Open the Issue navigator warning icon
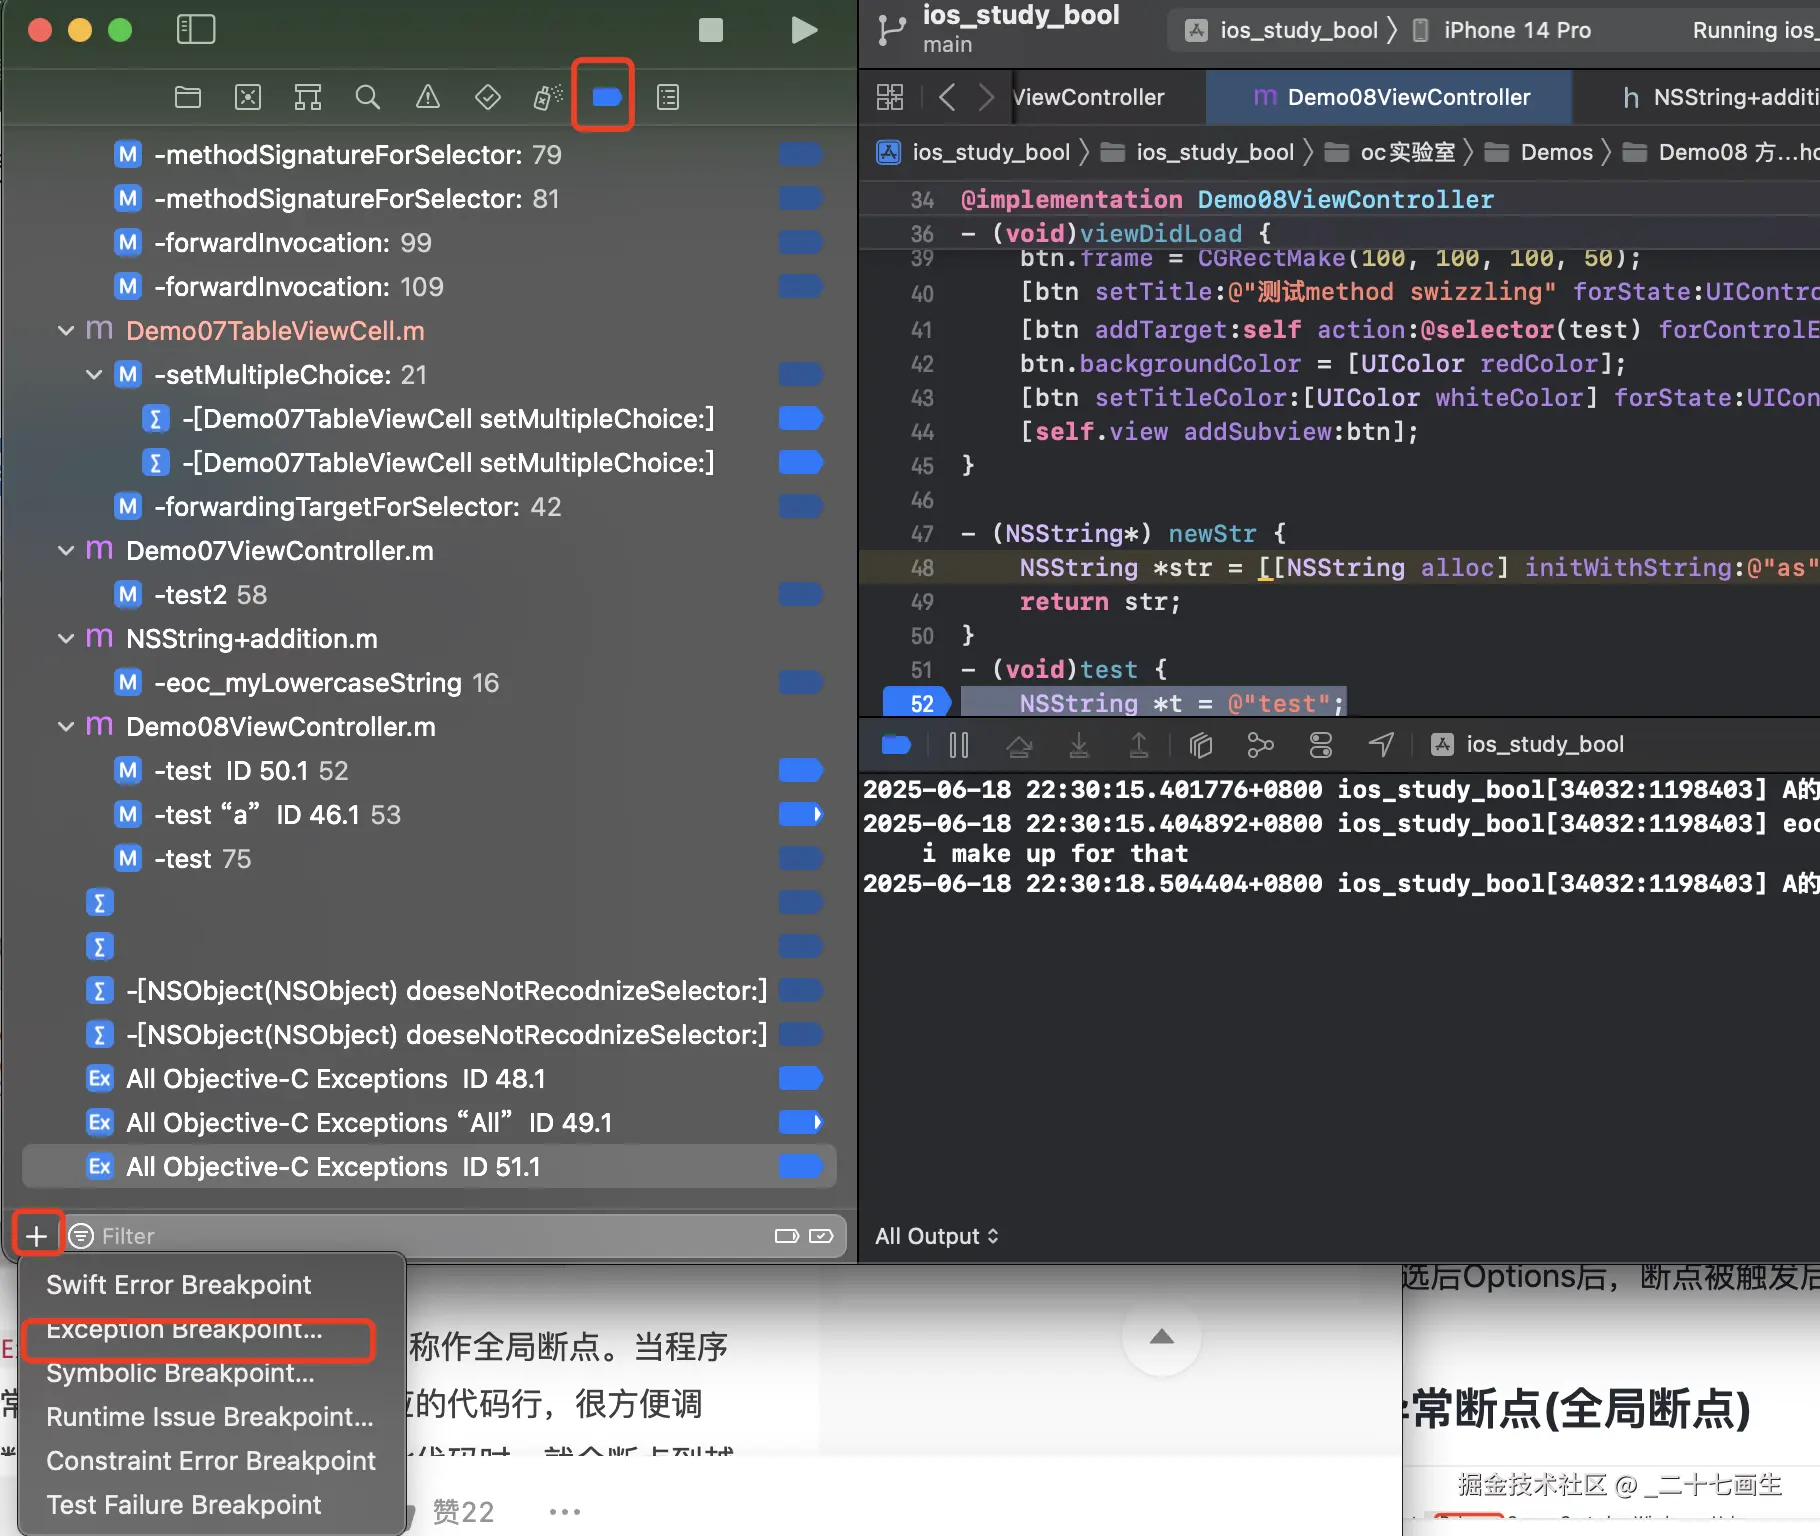Image resolution: width=1820 pixels, height=1536 pixels. pos(428,97)
